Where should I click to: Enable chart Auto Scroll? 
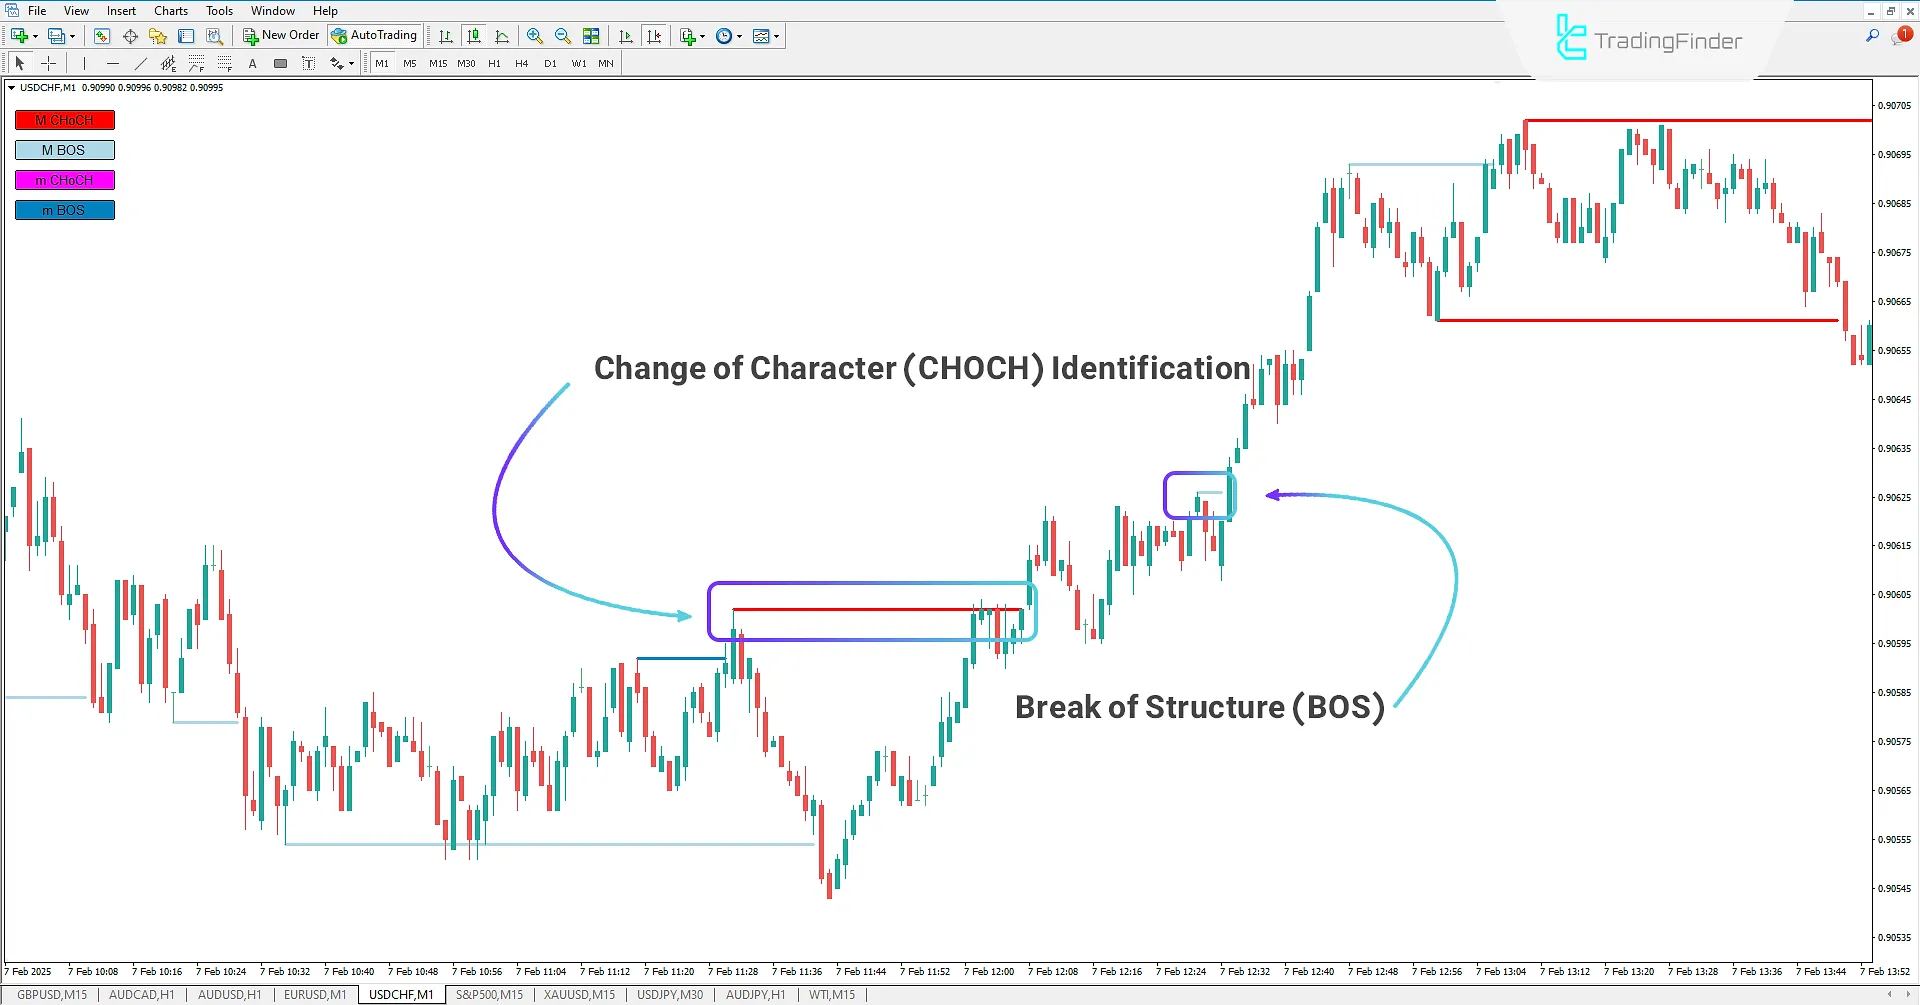pyautogui.click(x=627, y=36)
